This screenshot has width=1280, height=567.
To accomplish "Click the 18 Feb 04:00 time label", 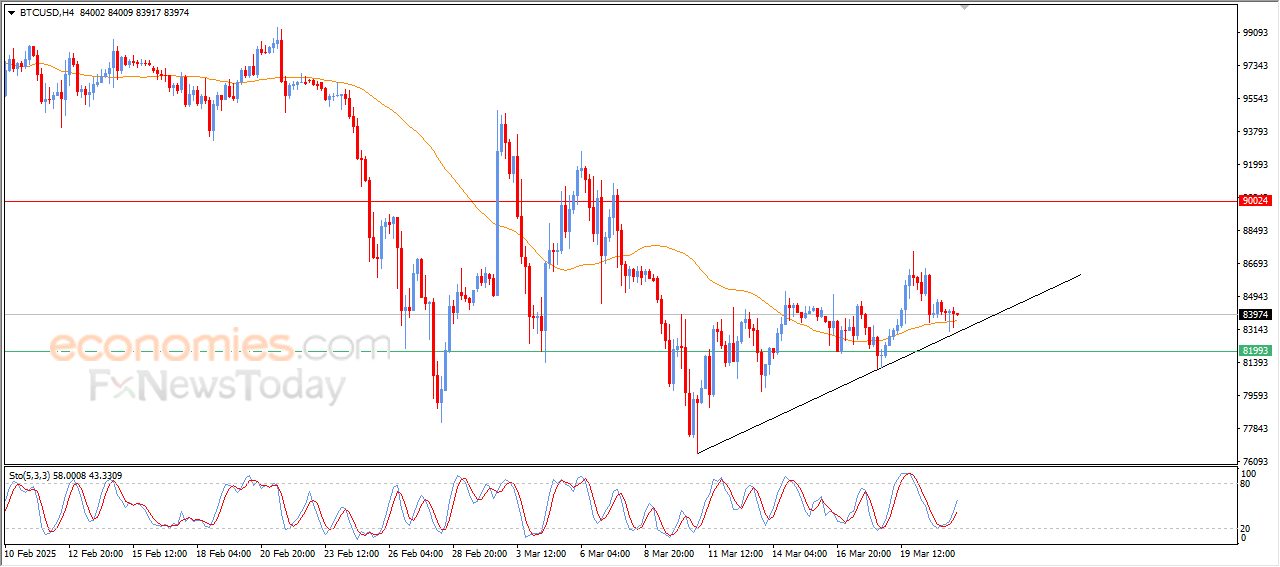I will (224, 552).
